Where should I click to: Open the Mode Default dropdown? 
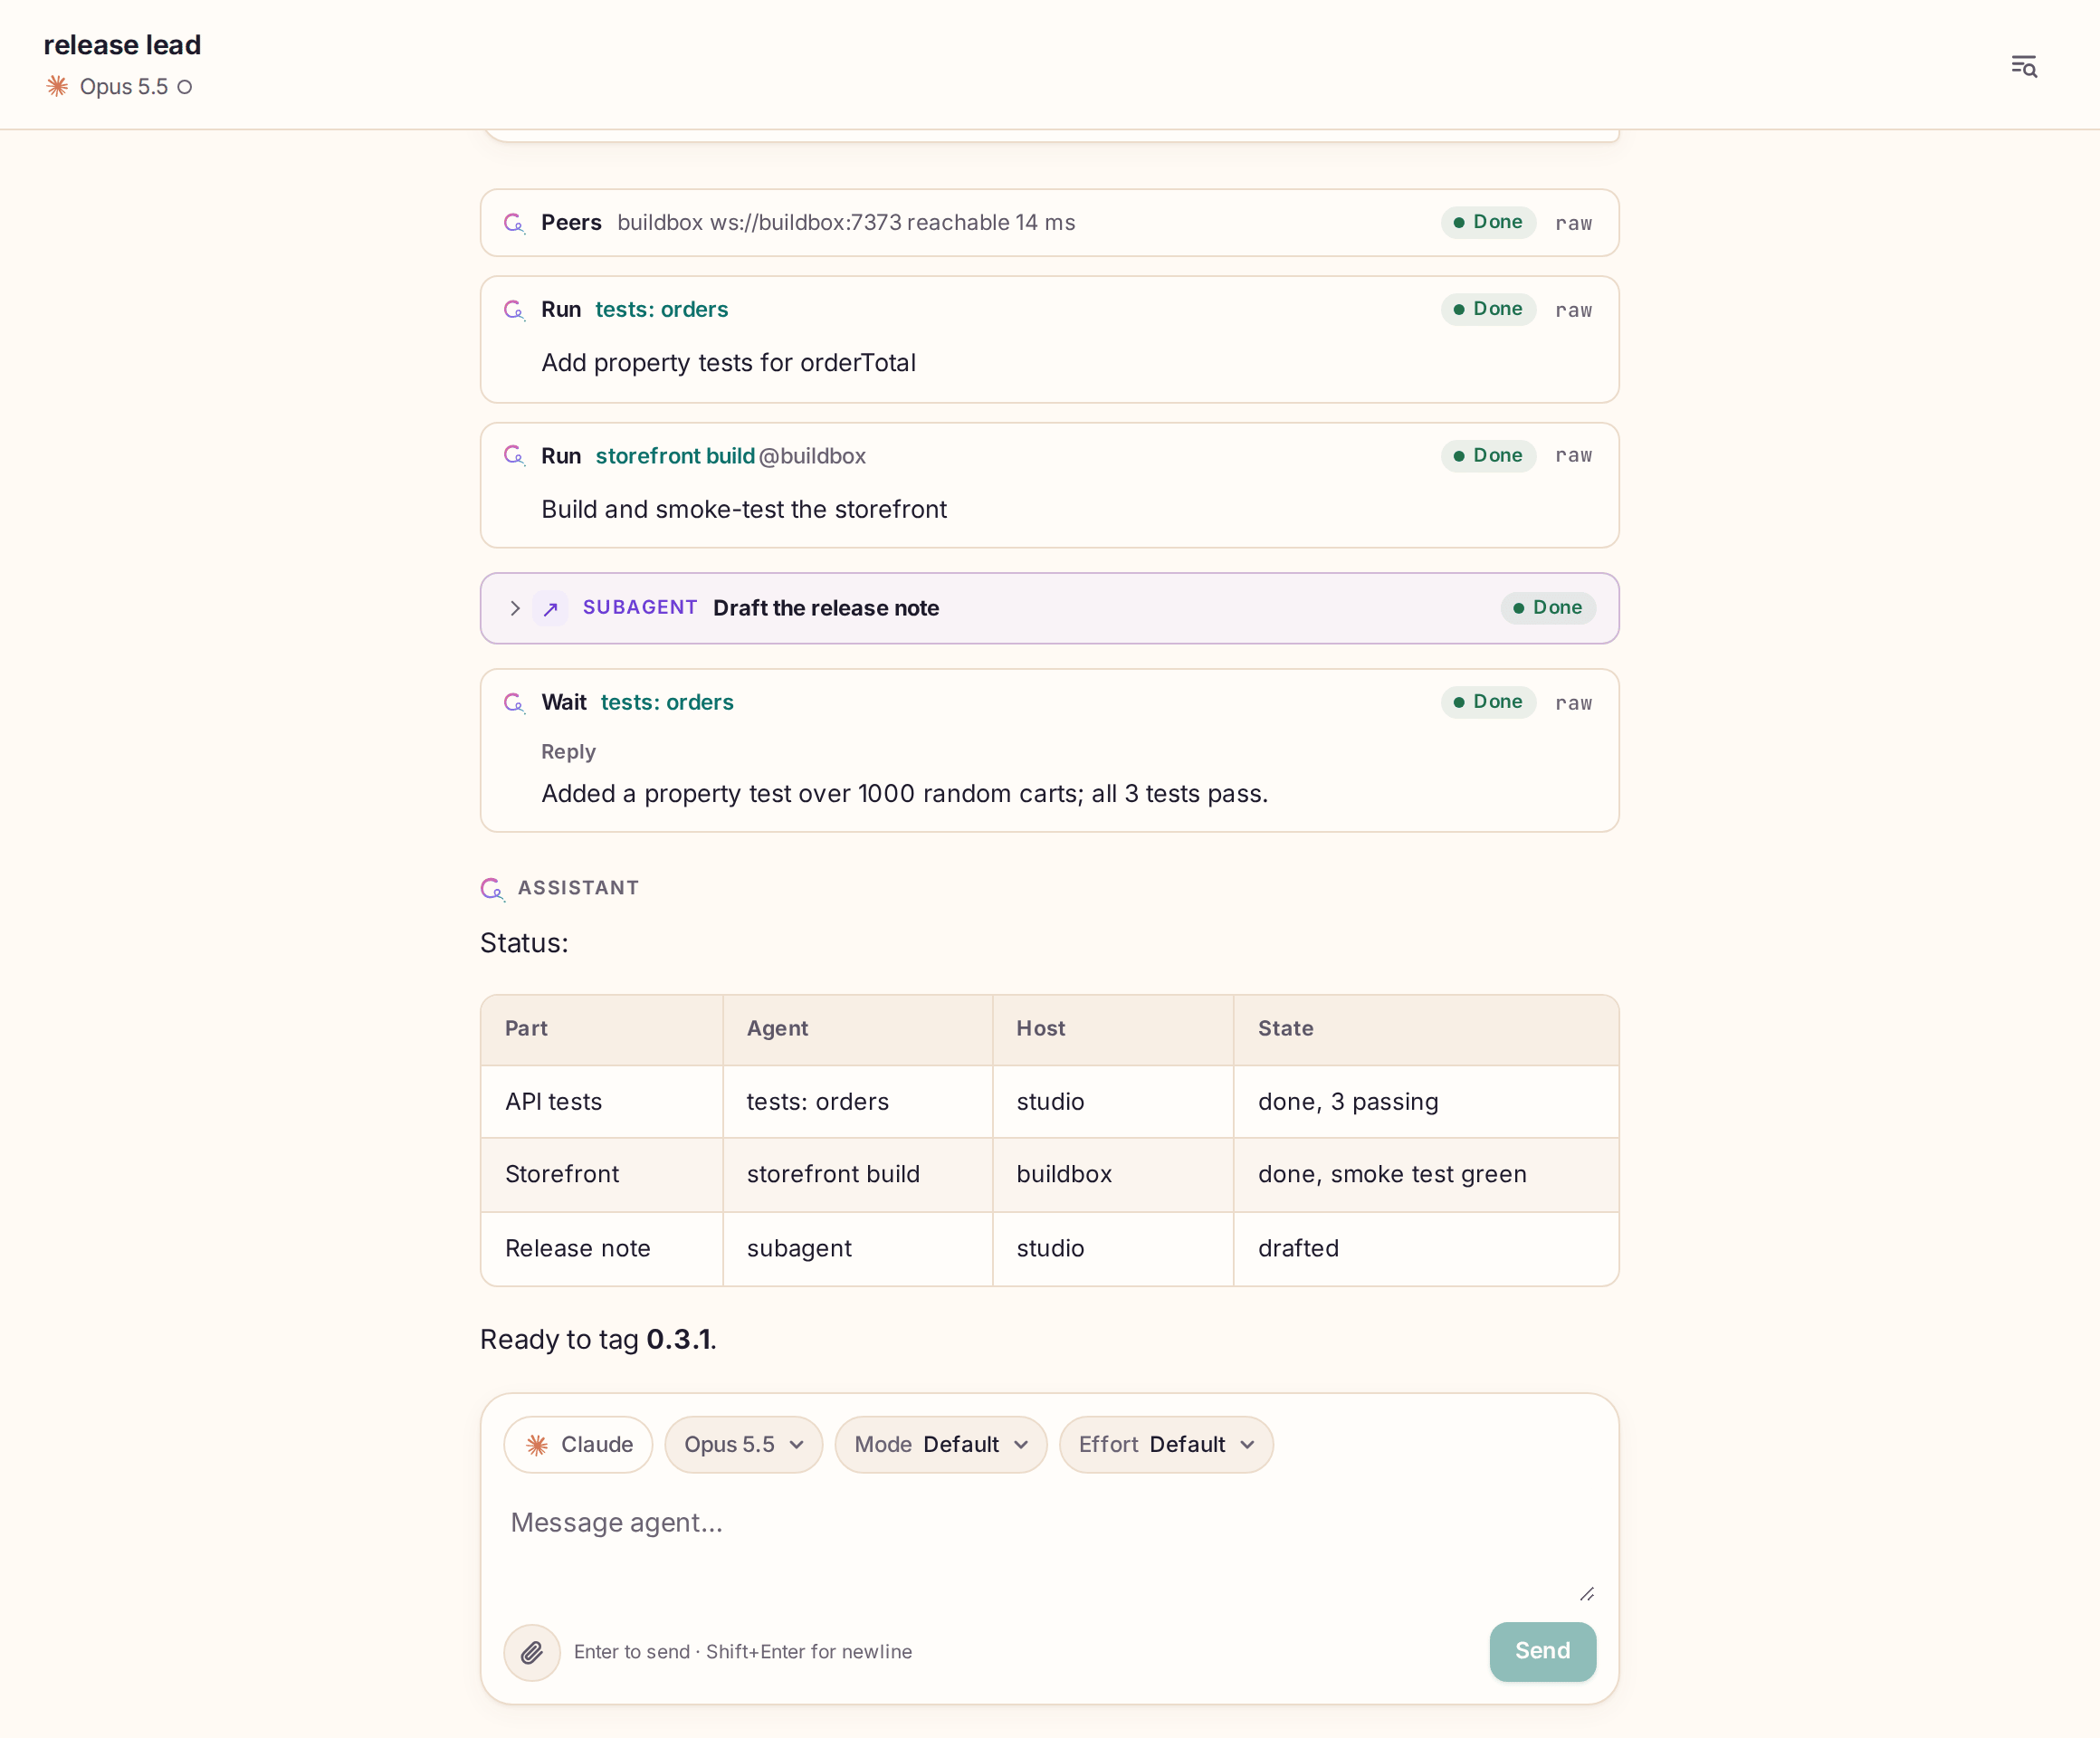pos(941,1445)
